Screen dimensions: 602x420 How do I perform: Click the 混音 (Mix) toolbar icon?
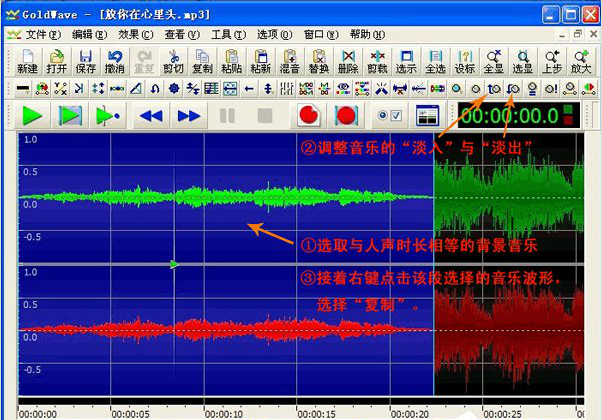click(x=290, y=61)
